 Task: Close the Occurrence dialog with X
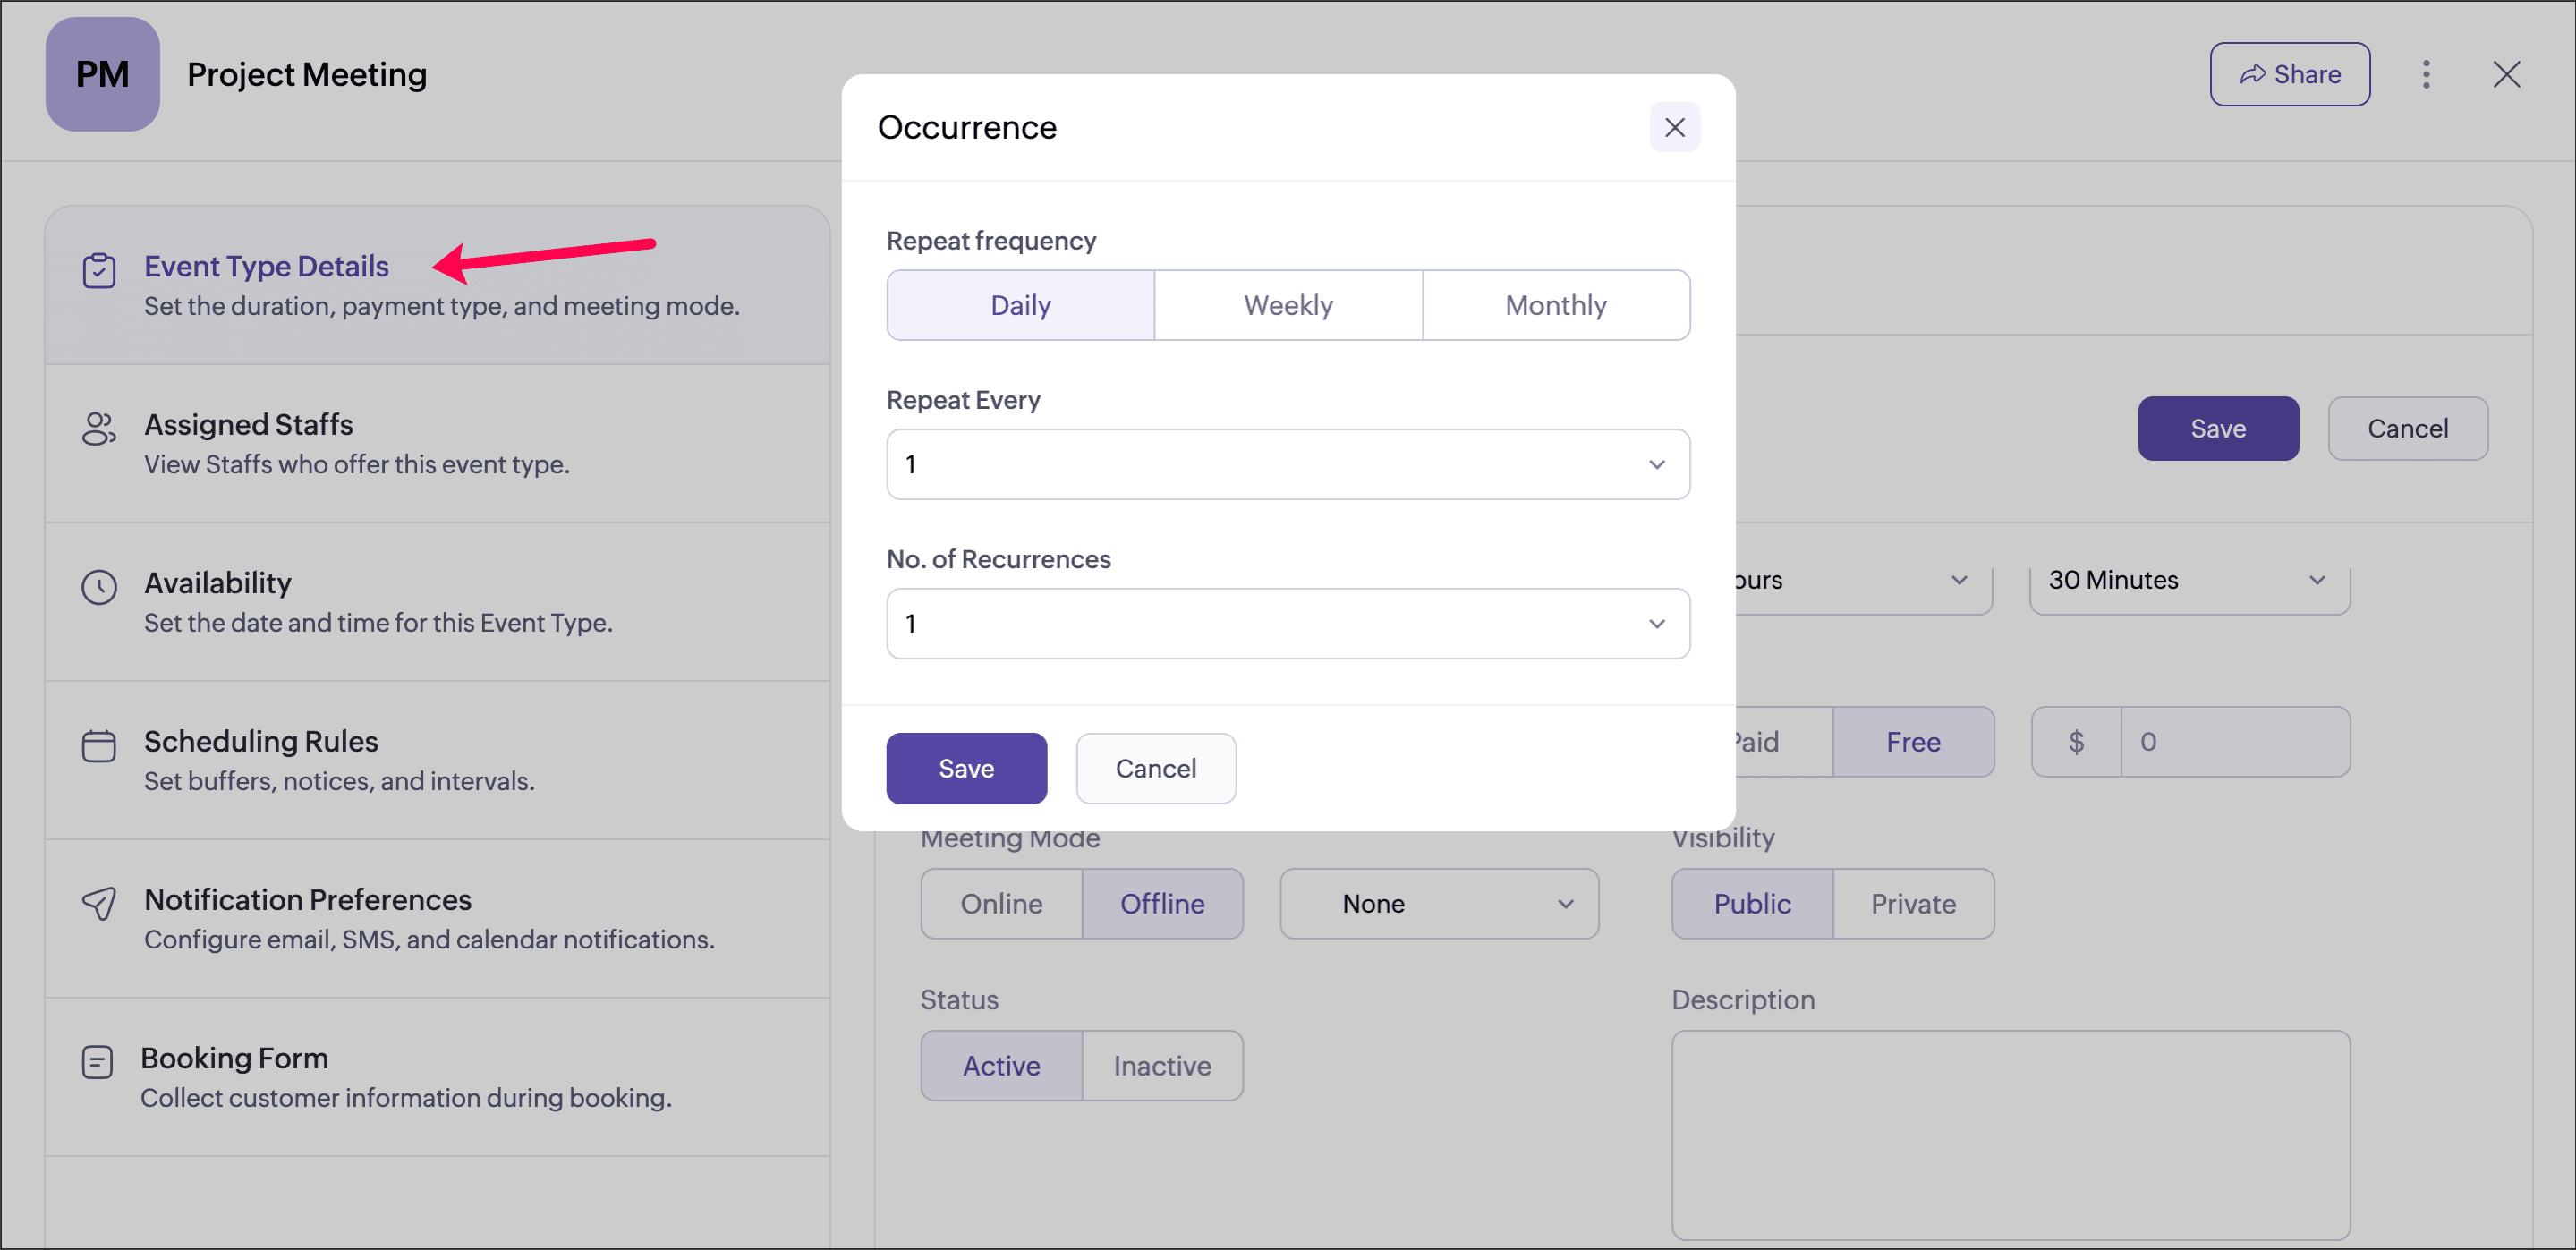pyautogui.click(x=1674, y=128)
